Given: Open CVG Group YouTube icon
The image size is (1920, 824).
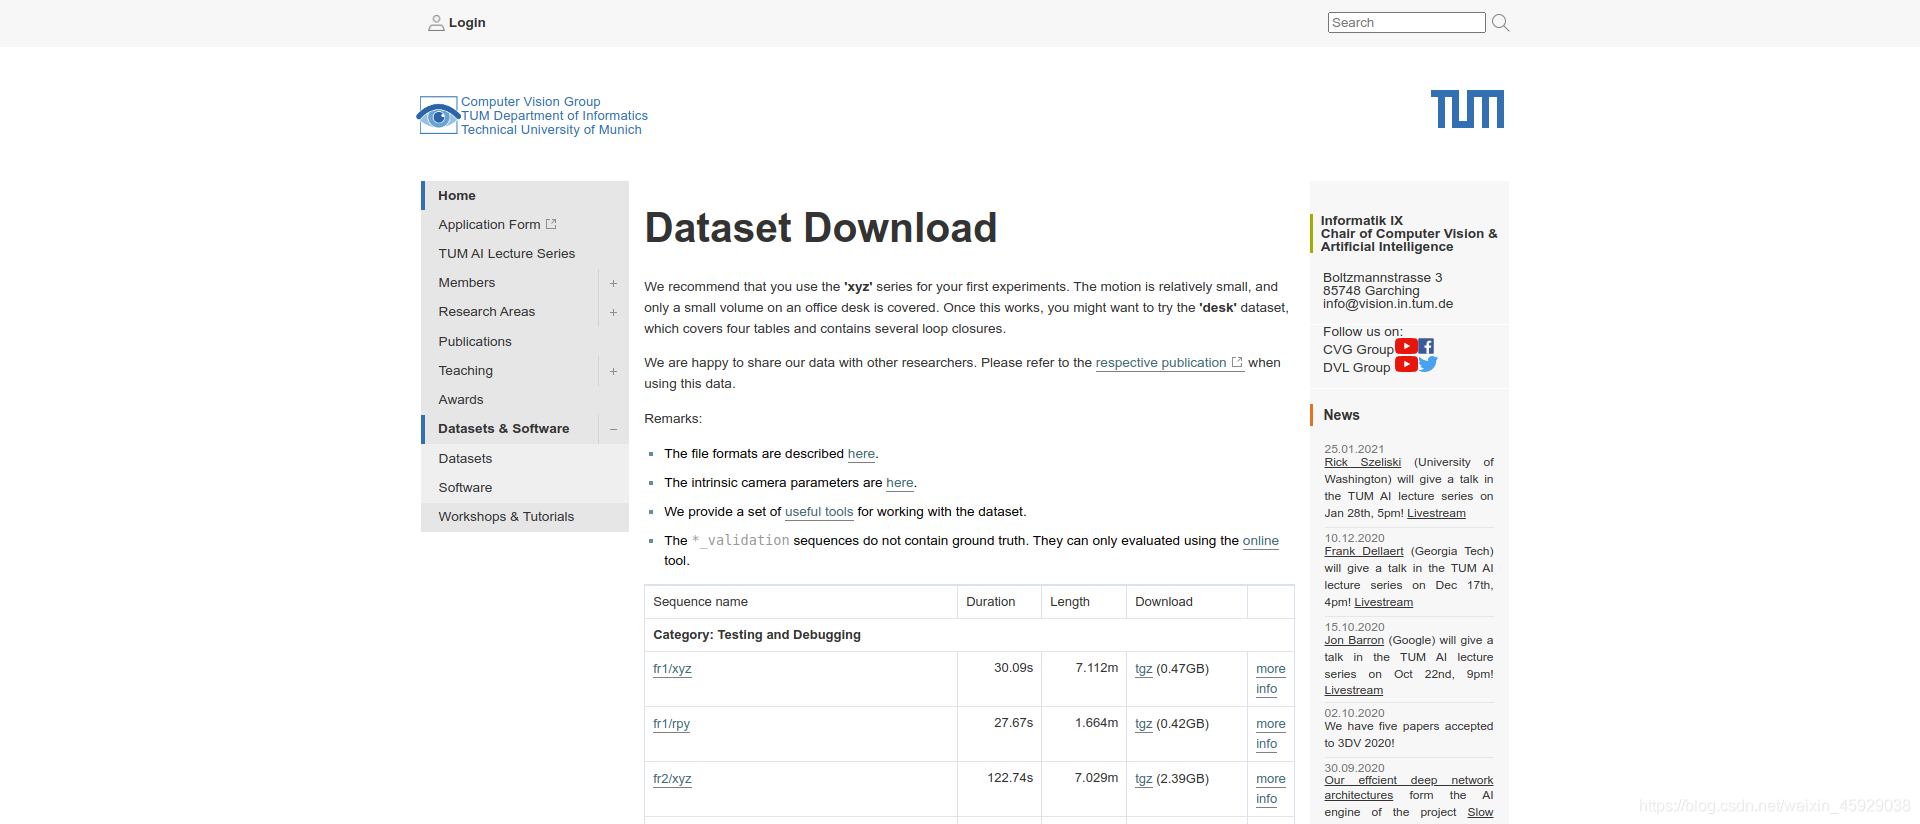Looking at the screenshot, I should [1406, 346].
